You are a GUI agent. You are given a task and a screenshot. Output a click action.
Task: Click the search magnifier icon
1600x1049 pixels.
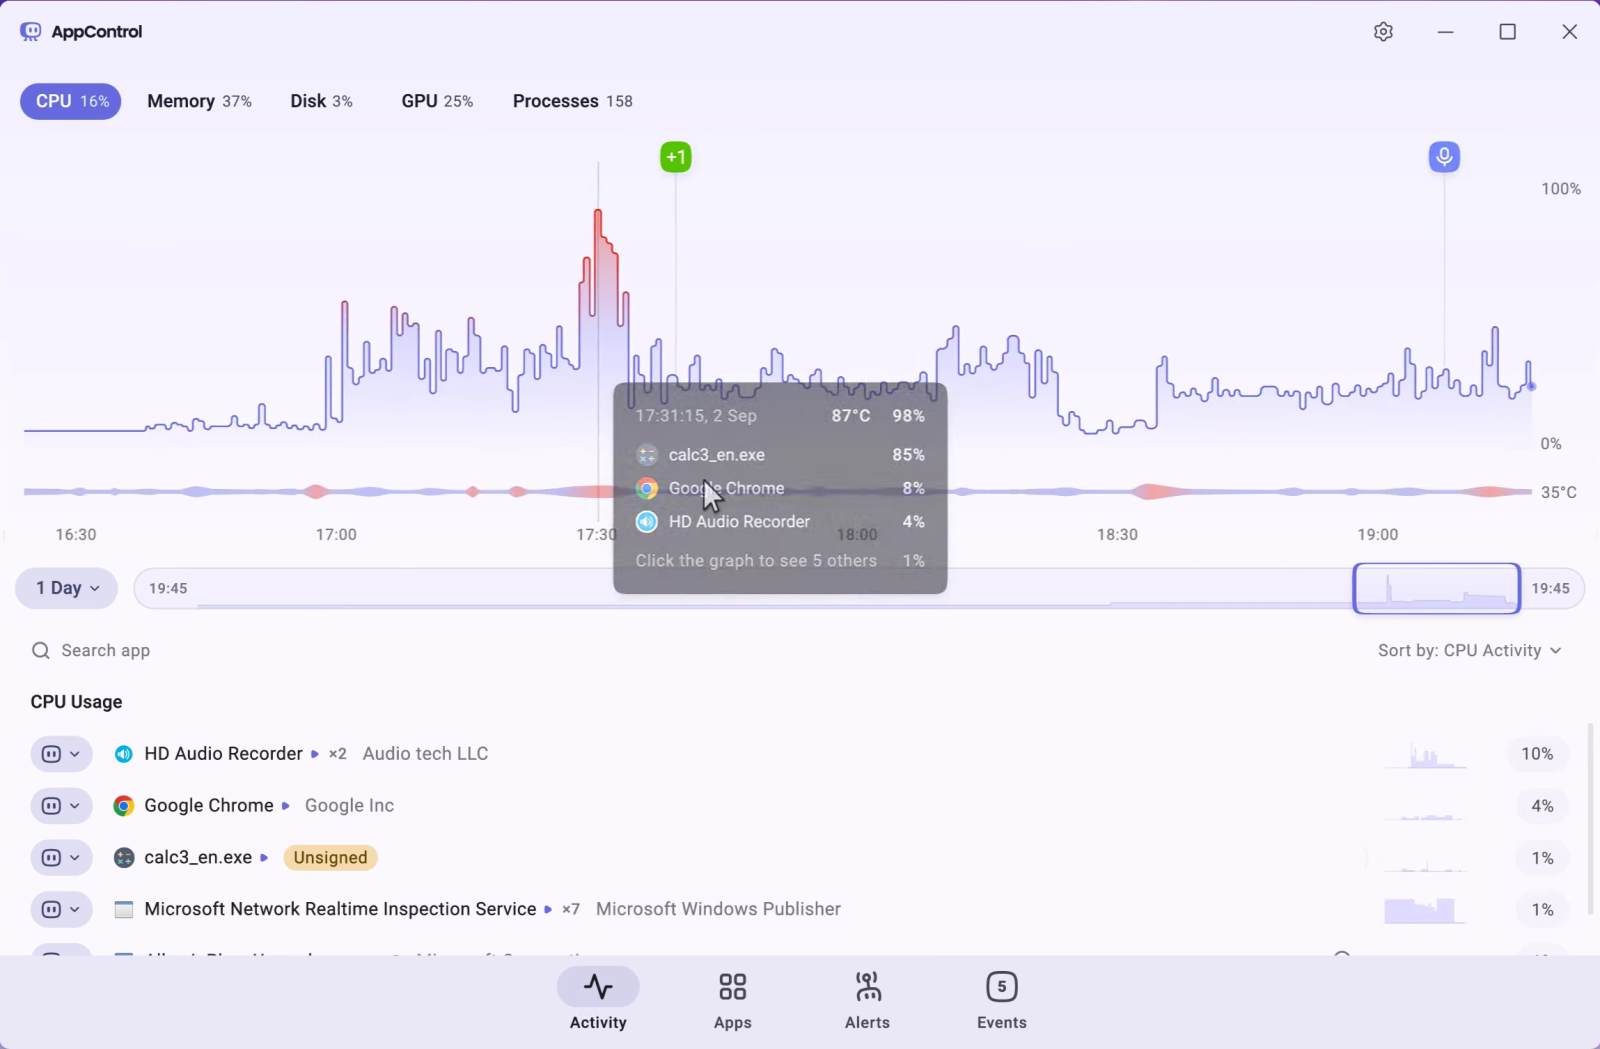pos(40,650)
